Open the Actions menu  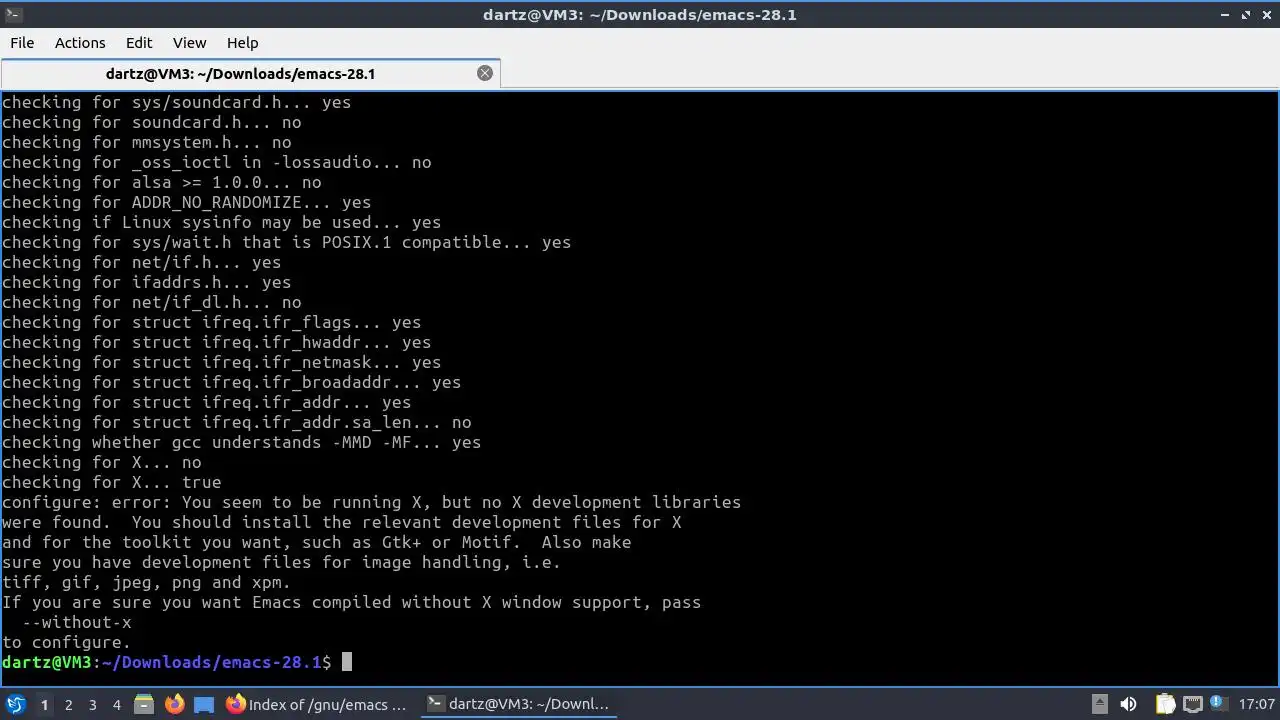(x=80, y=43)
